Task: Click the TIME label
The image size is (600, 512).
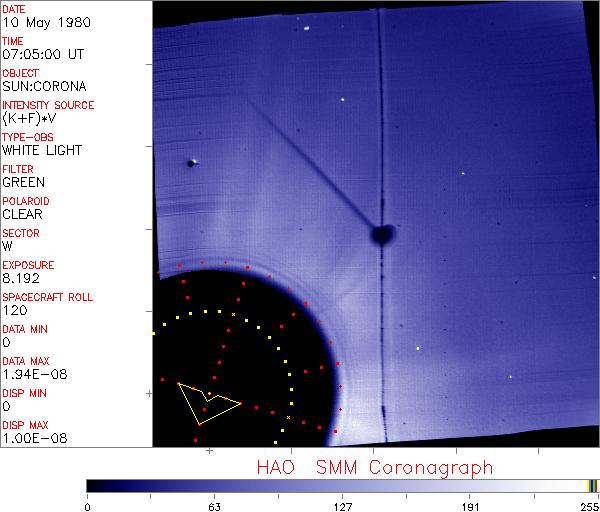Action: coord(13,41)
